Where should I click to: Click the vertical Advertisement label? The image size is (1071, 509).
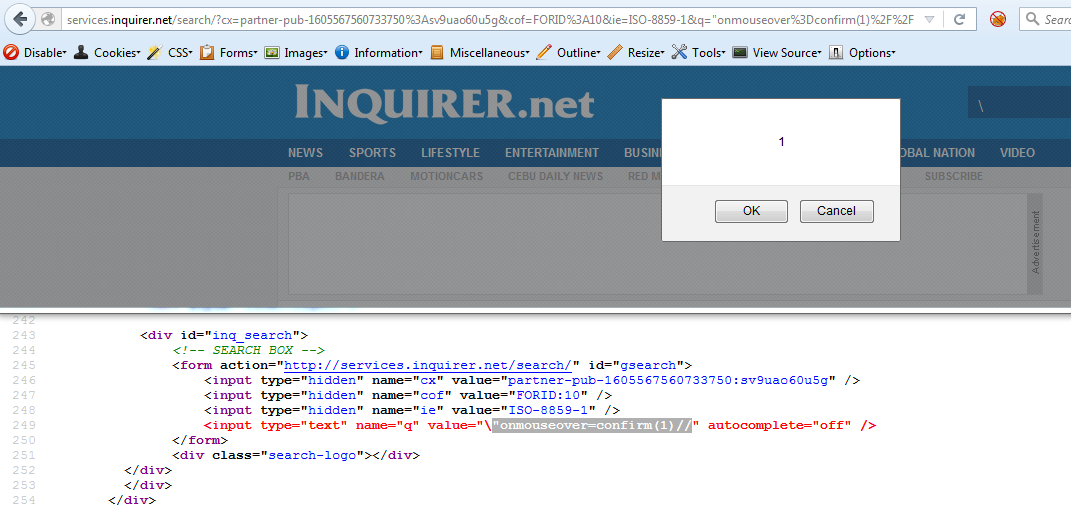click(1036, 243)
